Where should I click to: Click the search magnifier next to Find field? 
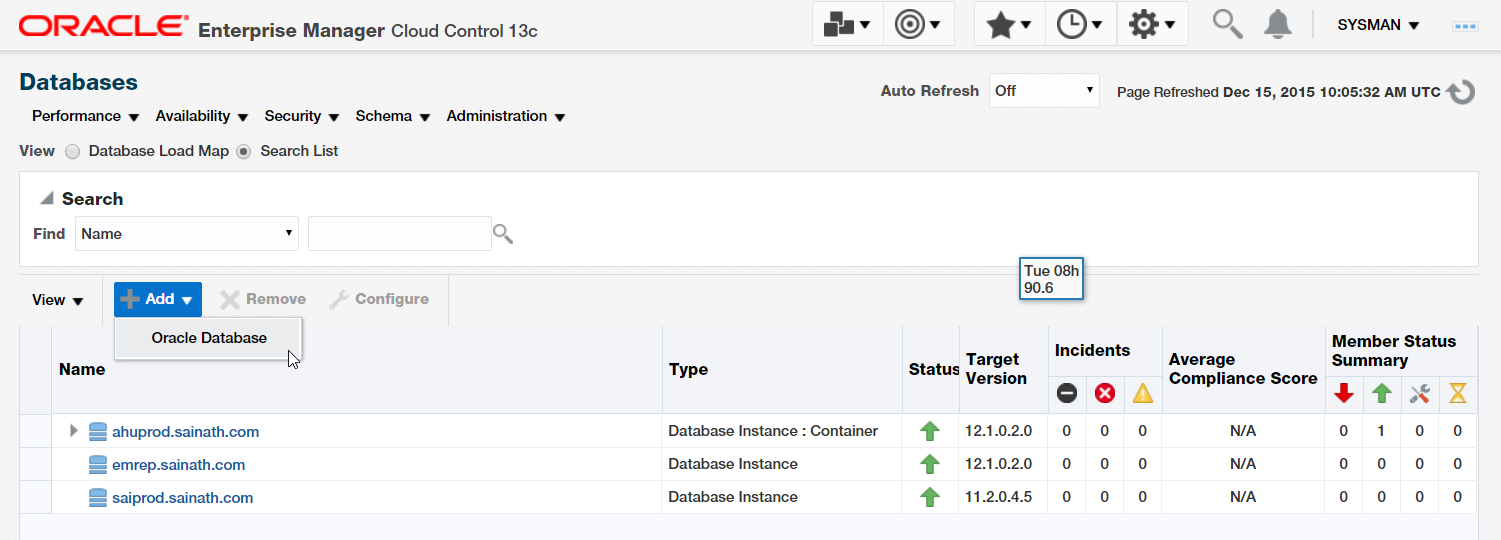click(x=503, y=234)
